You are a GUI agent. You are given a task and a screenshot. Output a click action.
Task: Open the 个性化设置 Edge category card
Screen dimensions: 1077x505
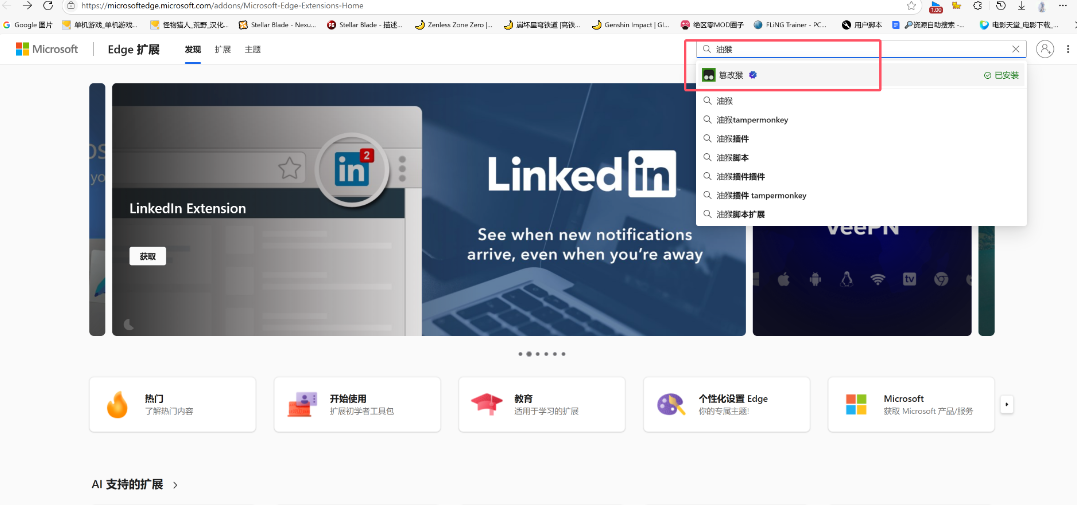[x=727, y=405]
